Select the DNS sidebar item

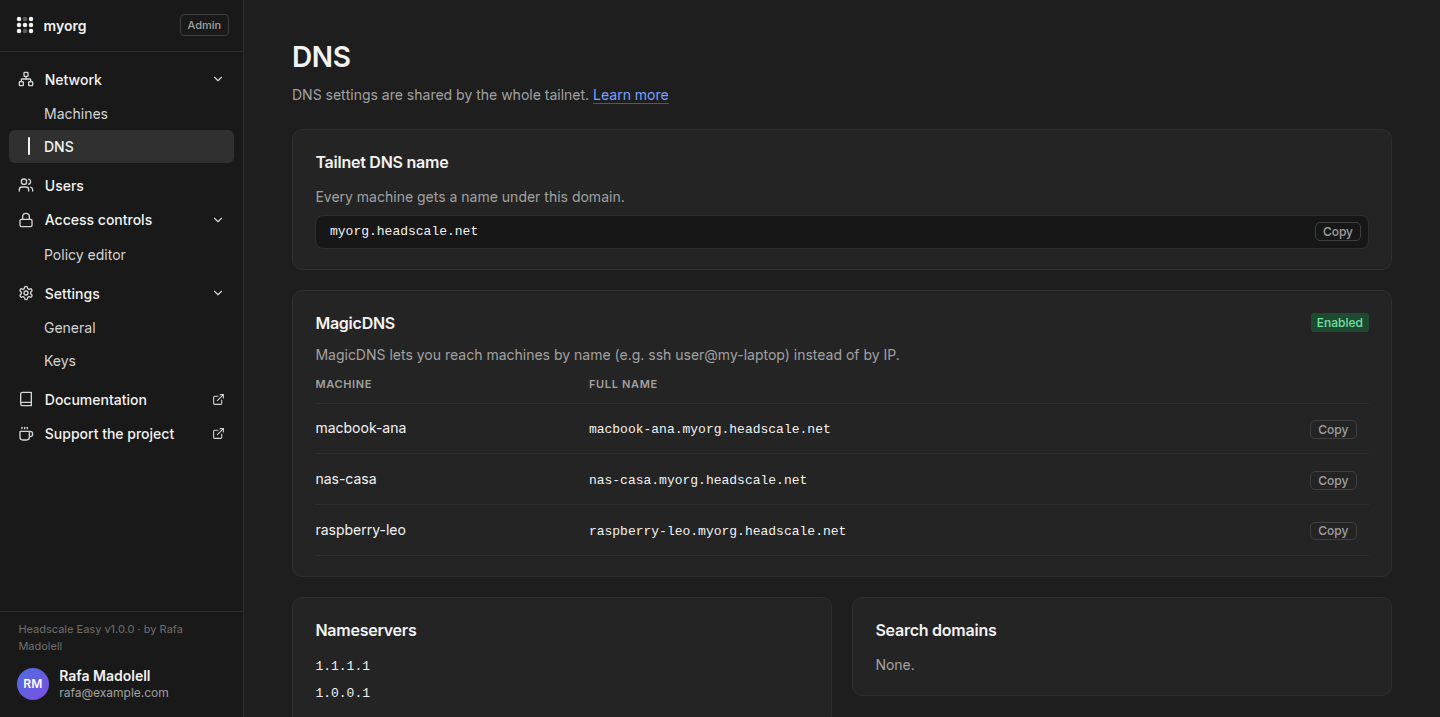(x=121, y=146)
